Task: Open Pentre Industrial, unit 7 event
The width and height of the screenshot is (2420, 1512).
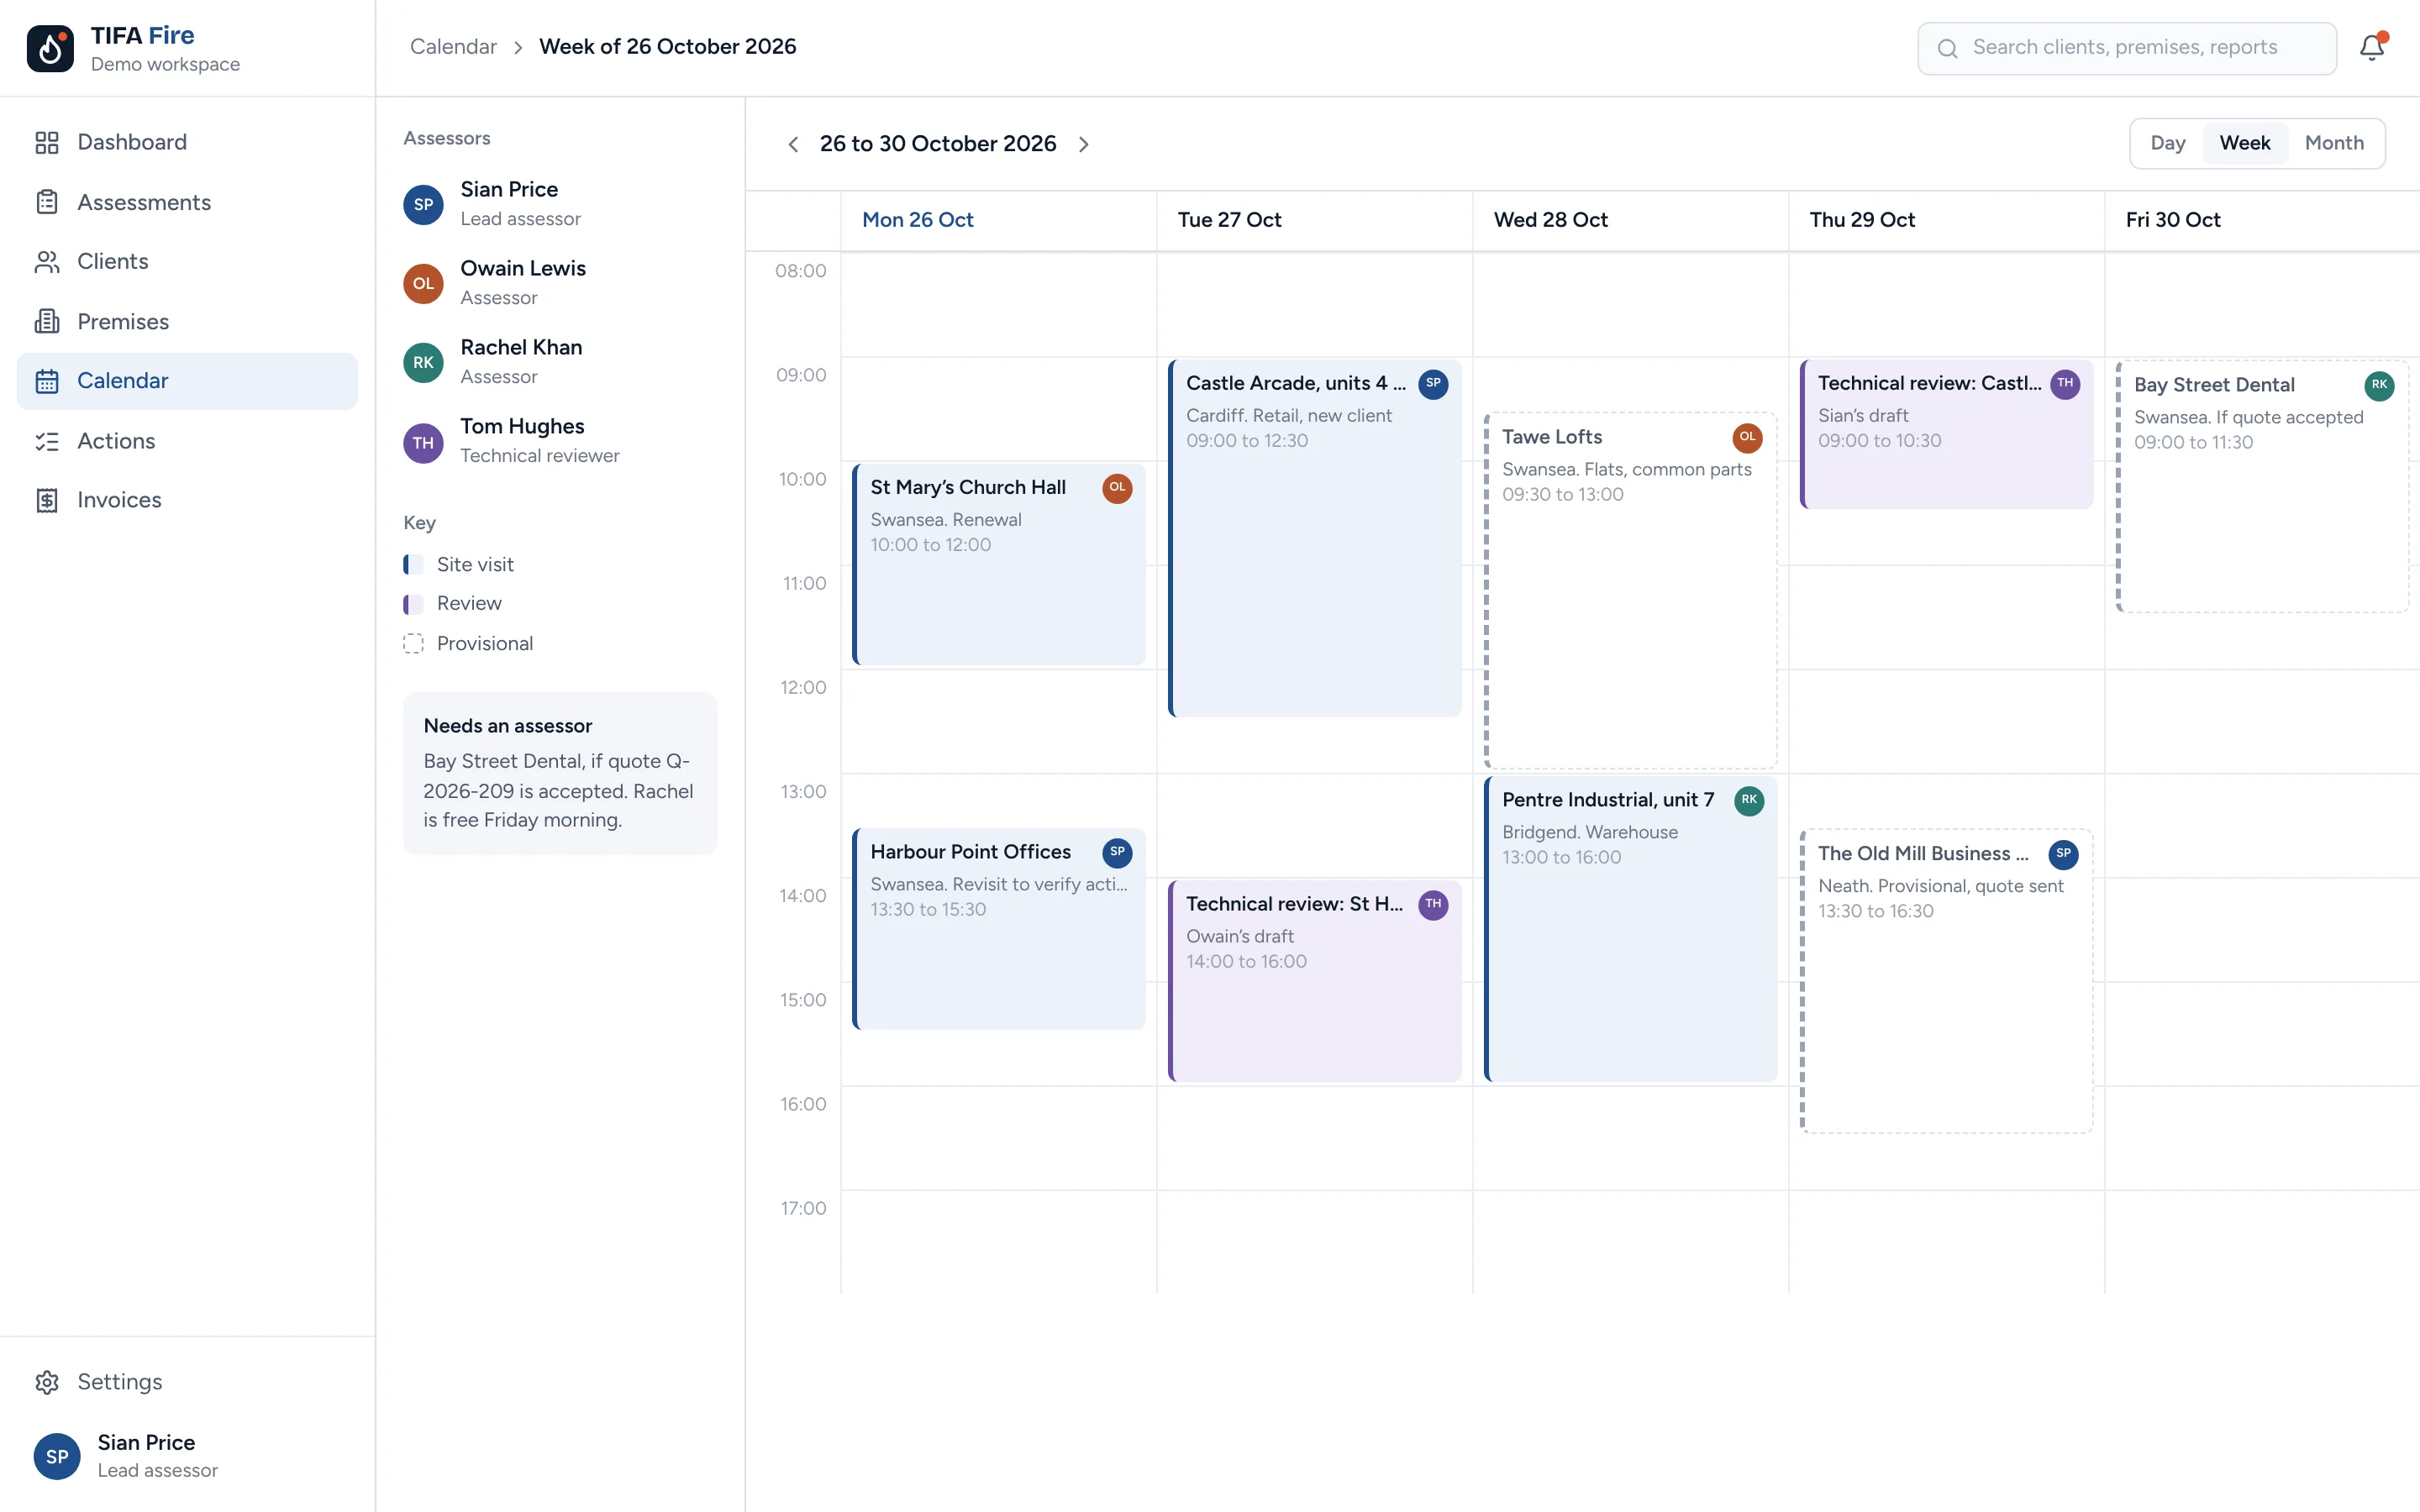Action: click(1630, 929)
